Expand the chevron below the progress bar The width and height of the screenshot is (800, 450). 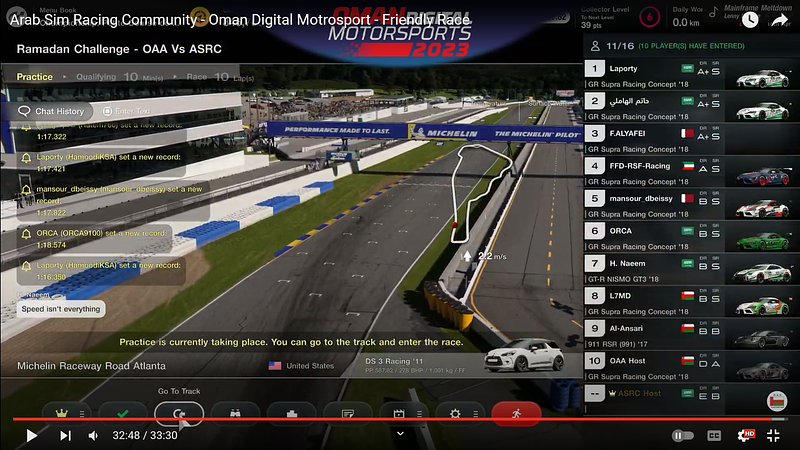[401, 434]
